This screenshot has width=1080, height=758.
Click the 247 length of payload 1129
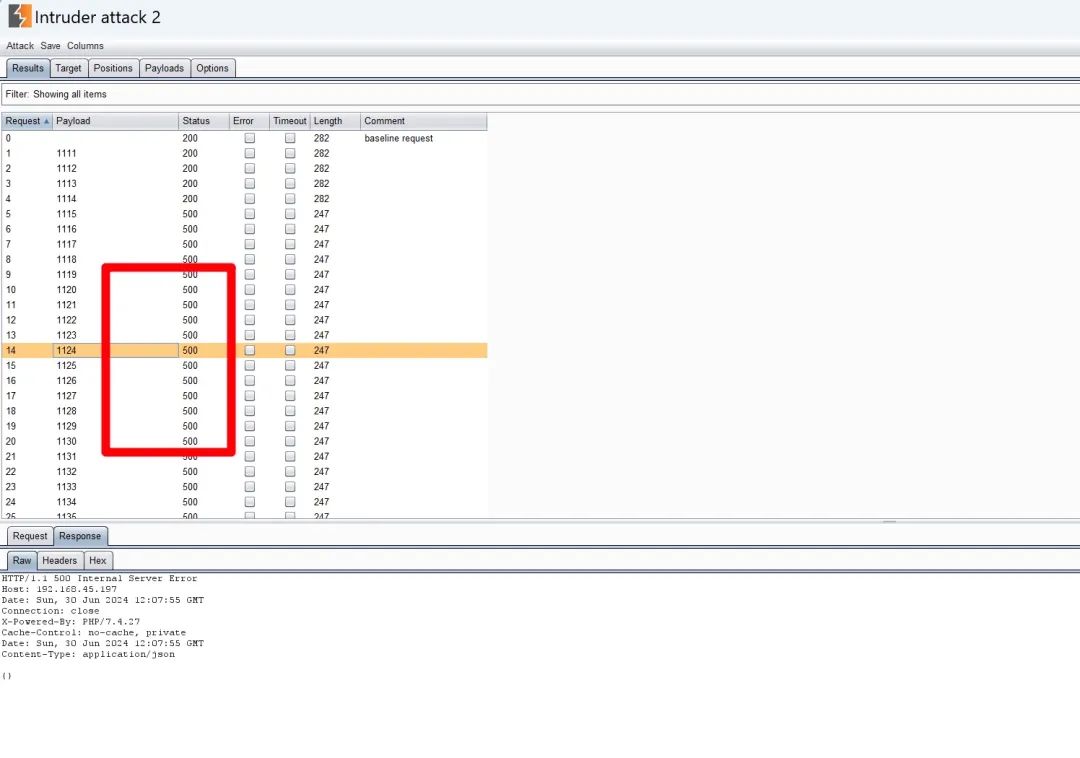click(x=322, y=426)
